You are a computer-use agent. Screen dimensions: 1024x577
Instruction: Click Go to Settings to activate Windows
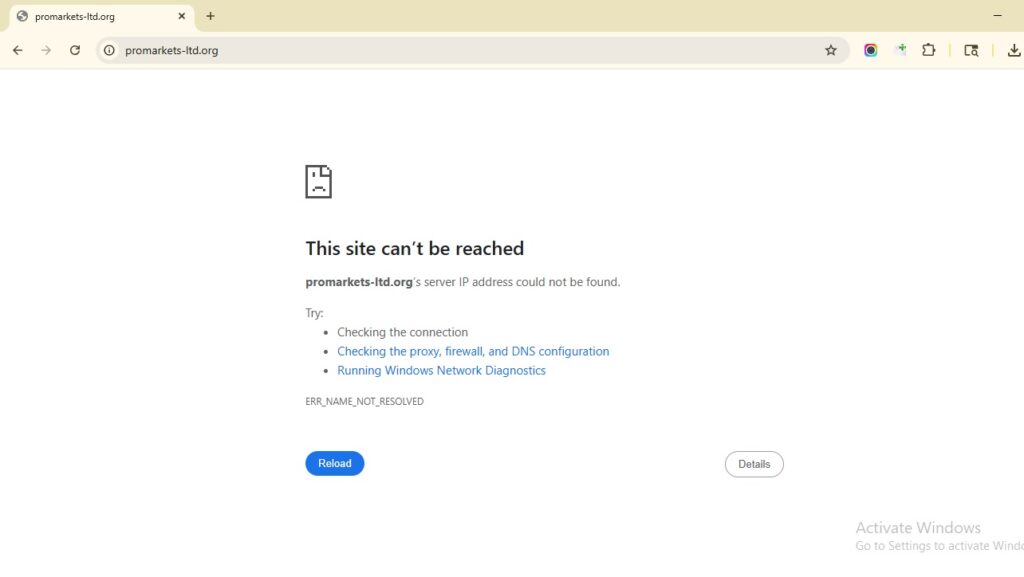tap(938, 545)
